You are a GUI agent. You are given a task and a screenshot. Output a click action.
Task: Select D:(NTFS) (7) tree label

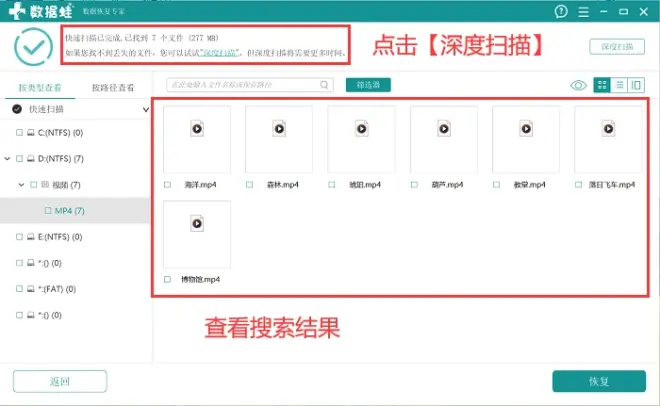click(x=61, y=159)
